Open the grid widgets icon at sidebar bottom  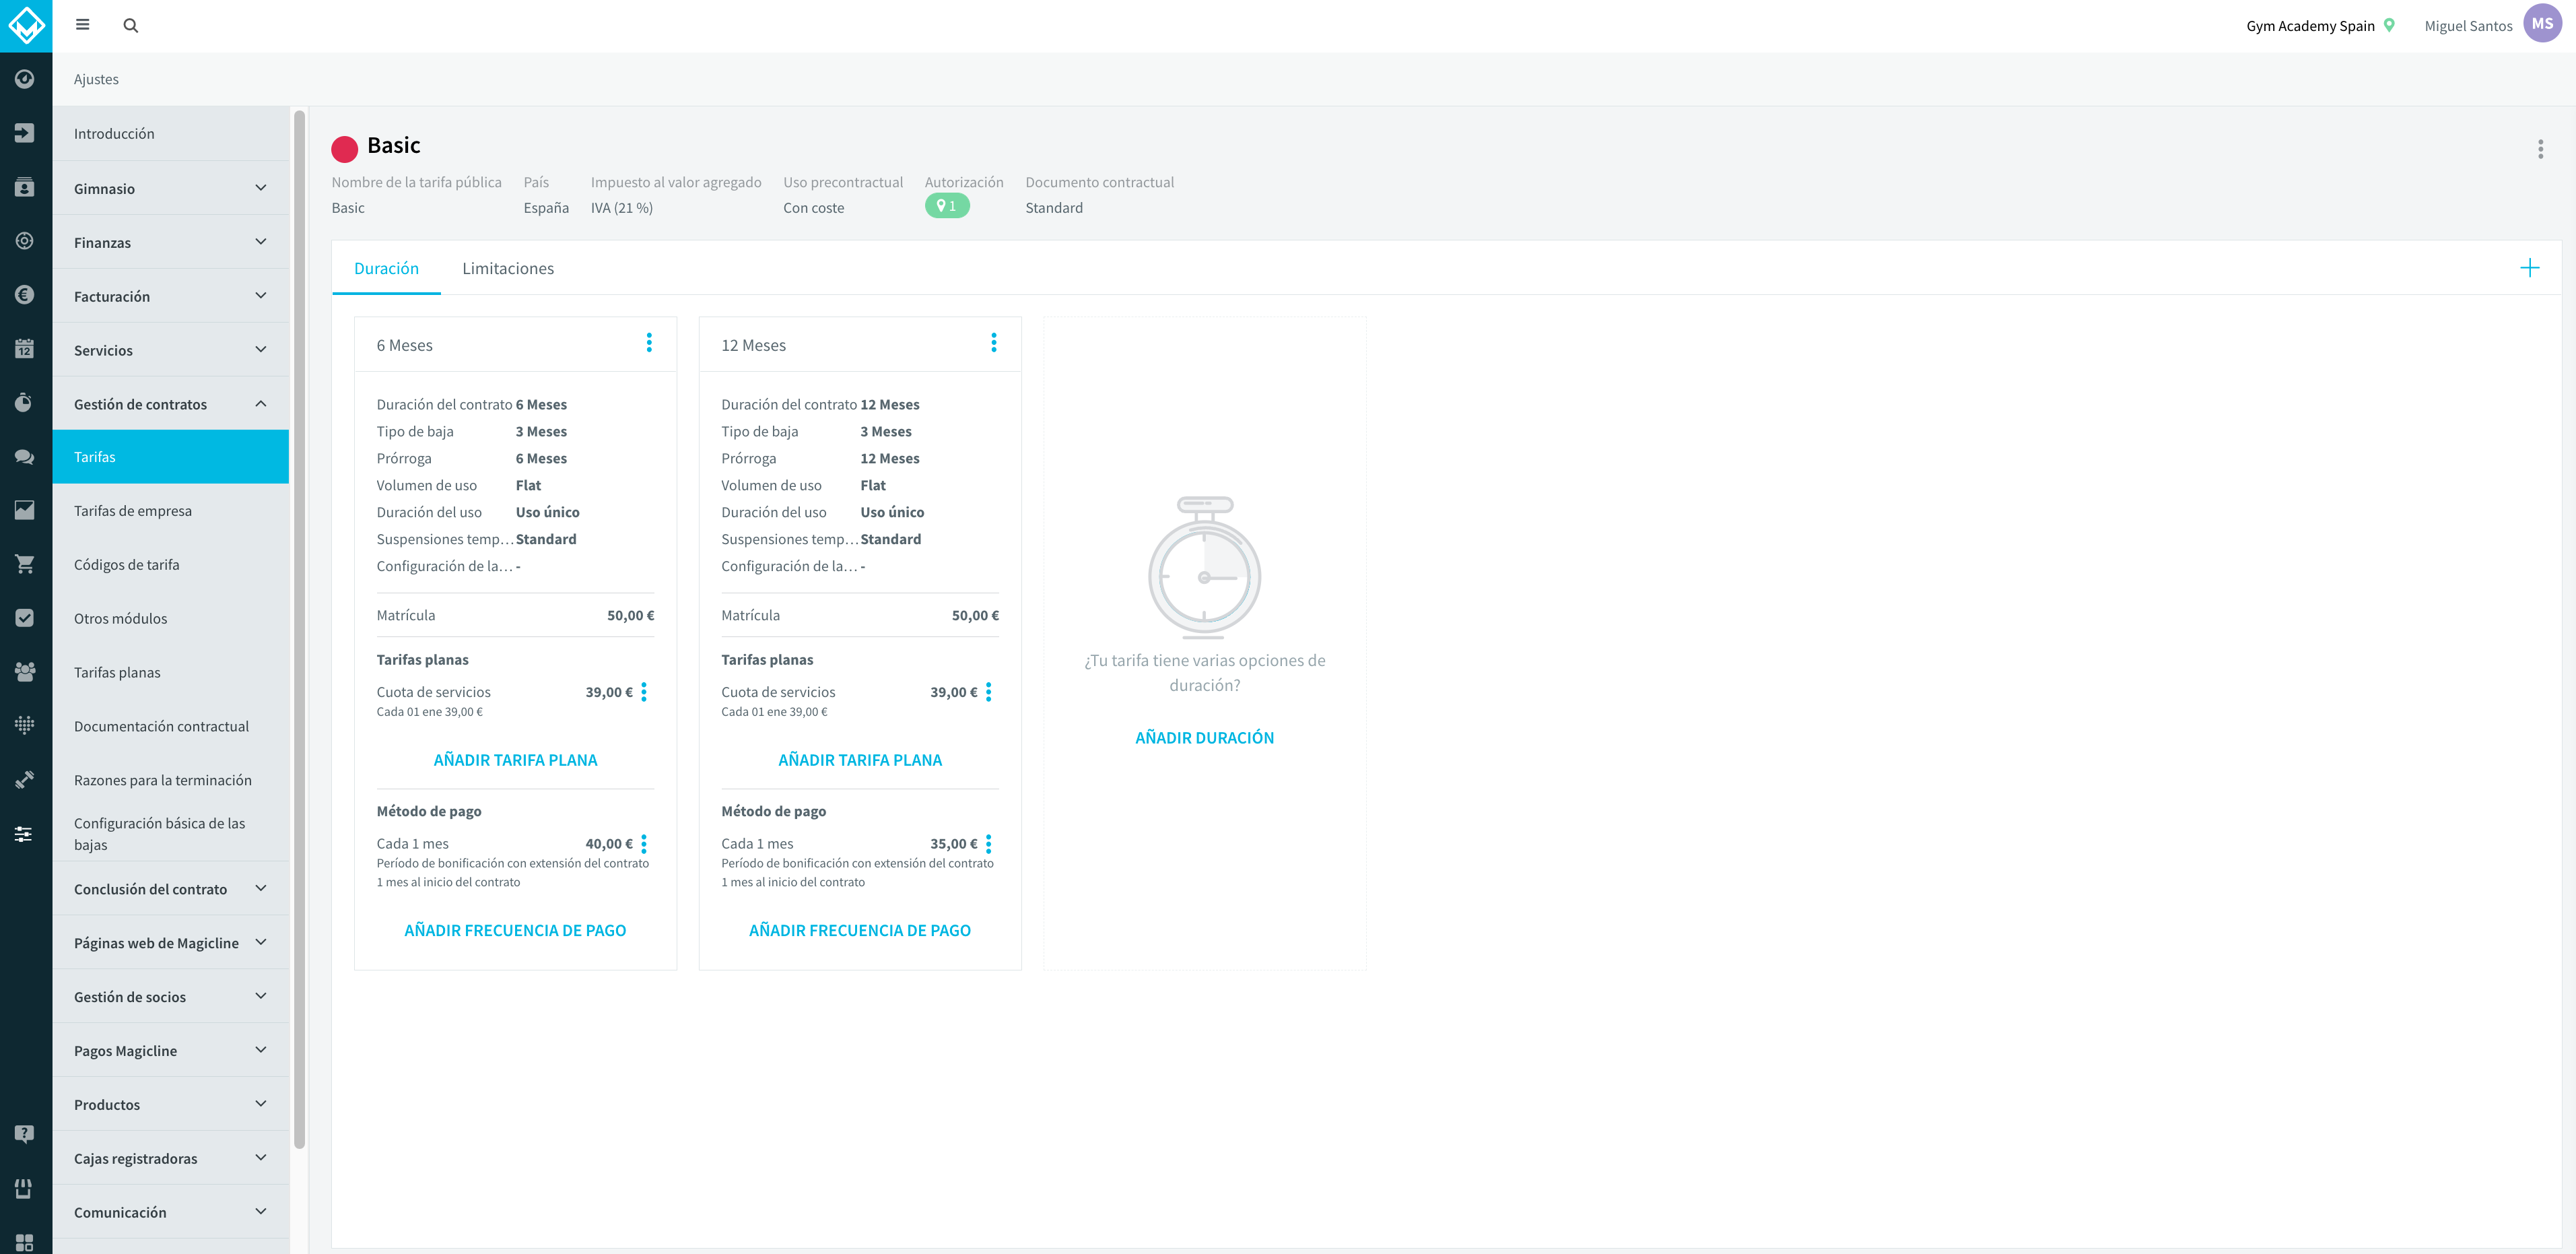click(x=25, y=1242)
